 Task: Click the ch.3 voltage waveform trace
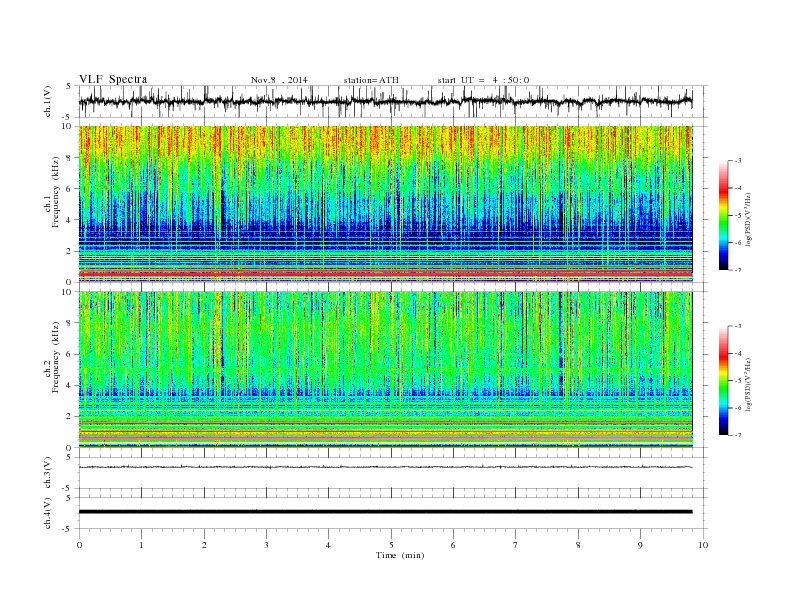[386, 467]
